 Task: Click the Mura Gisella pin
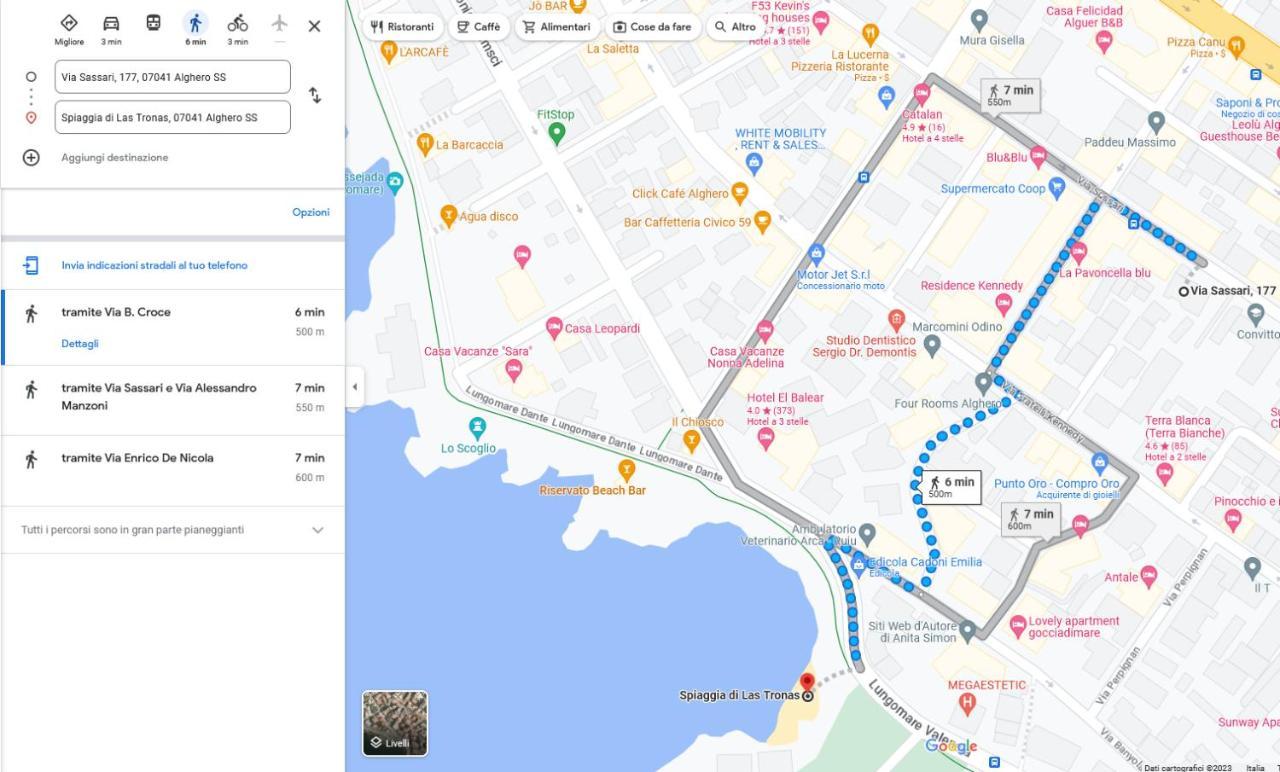pos(979,19)
